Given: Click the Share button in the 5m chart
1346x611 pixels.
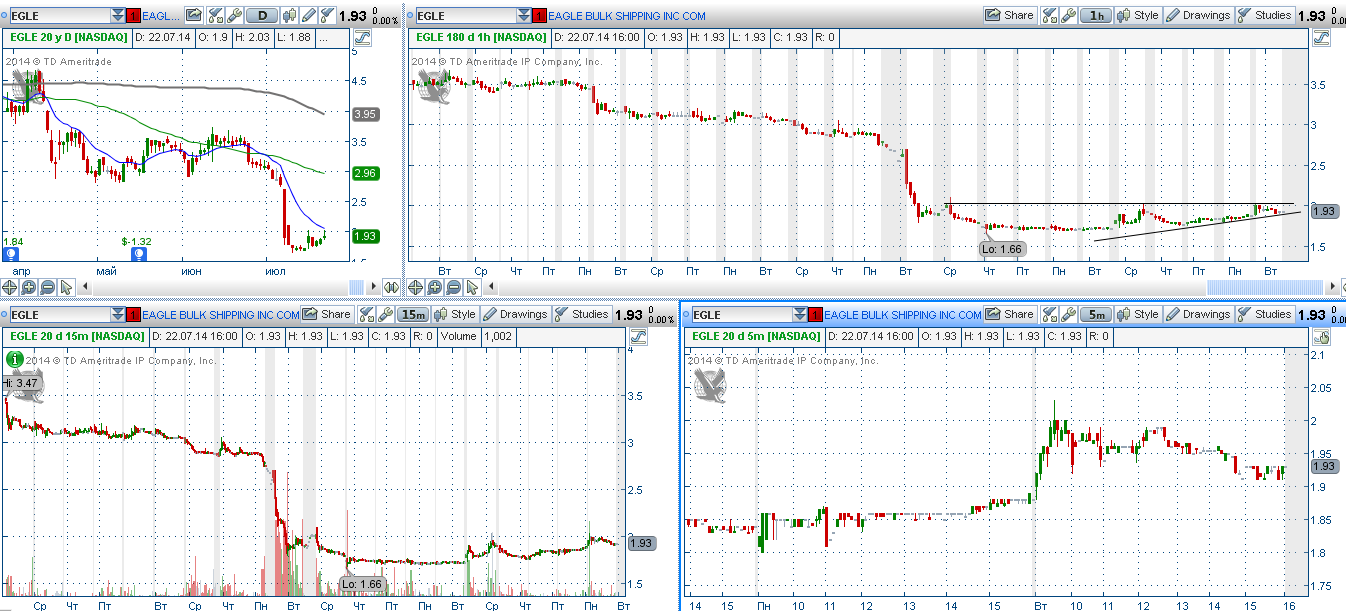Looking at the screenshot, I should pyautogui.click(x=1010, y=314).
